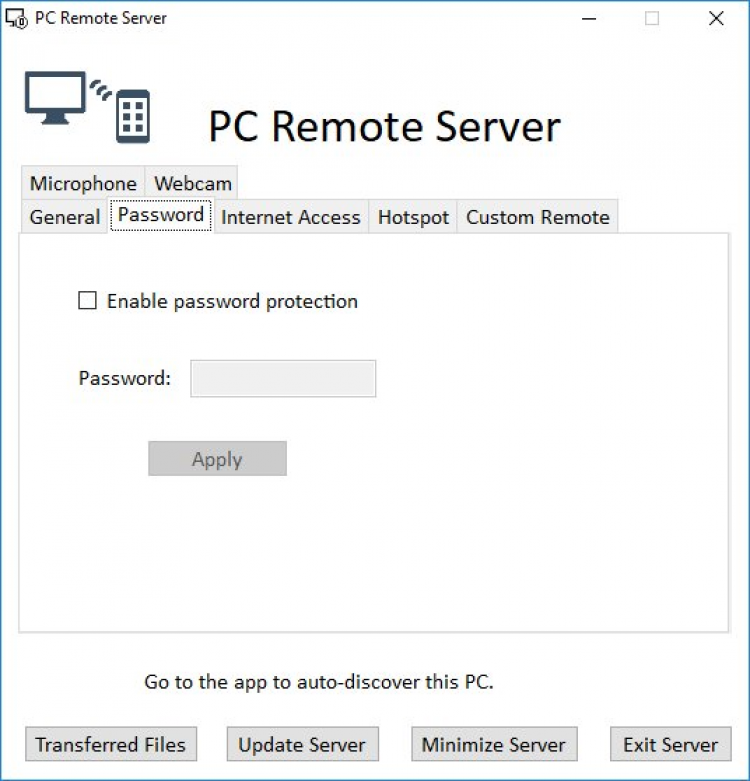Viewport: 750px width, 781px height.
Task: Show the Hotspot tab
Action: (413, 217)
